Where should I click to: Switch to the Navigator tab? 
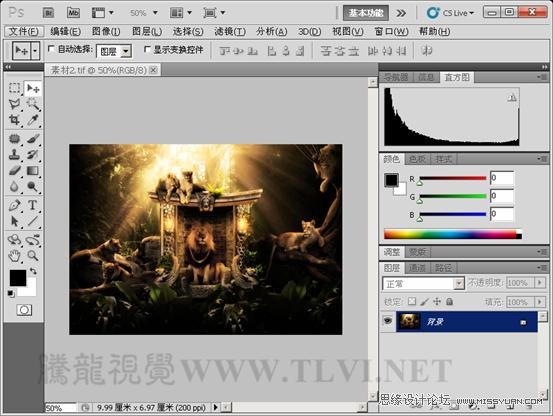pos(396,77)
